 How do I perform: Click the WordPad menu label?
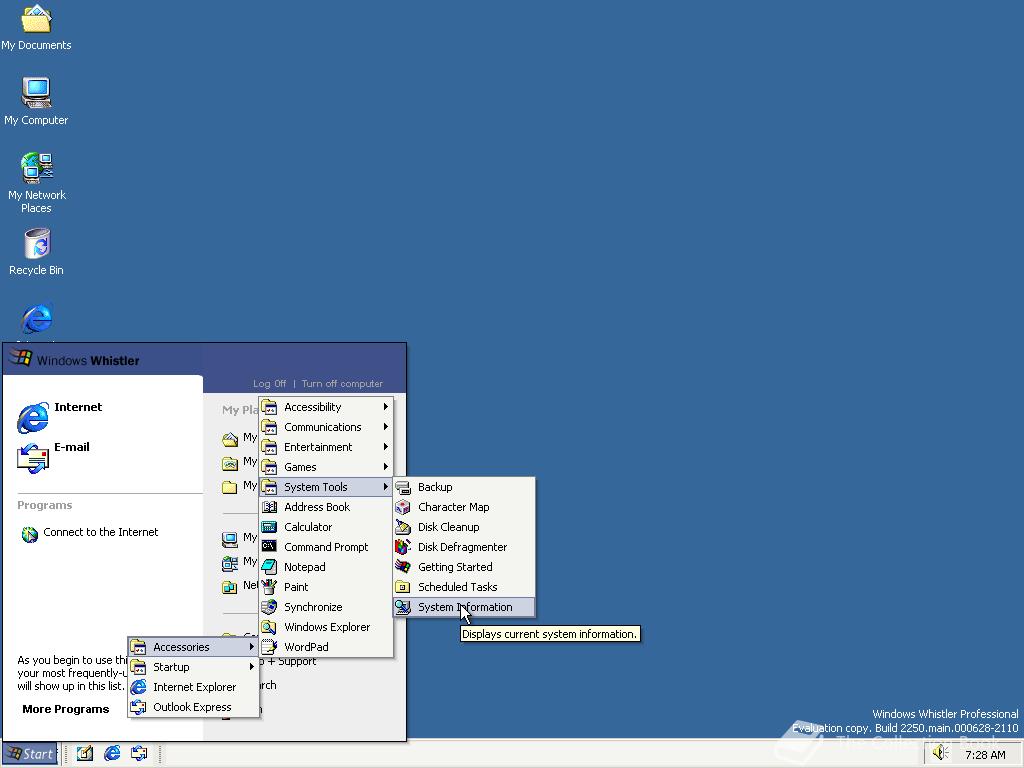coord(306,647)
